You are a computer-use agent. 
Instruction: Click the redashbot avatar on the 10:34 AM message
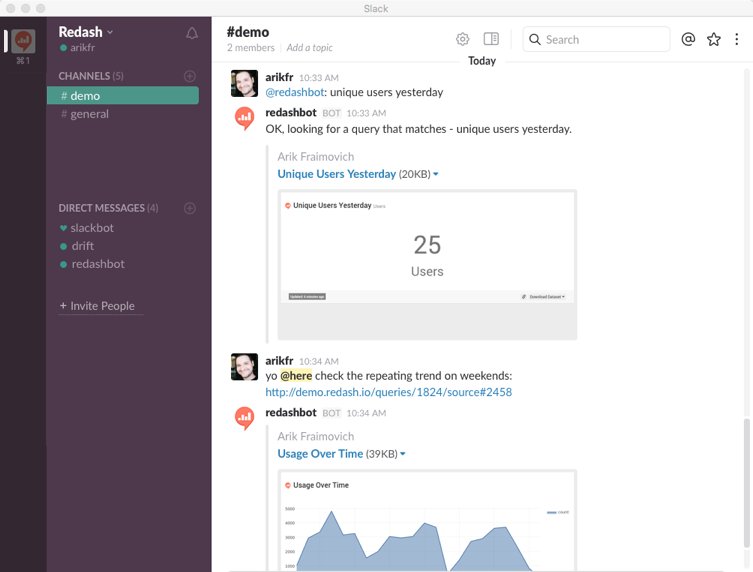[244, 418]
